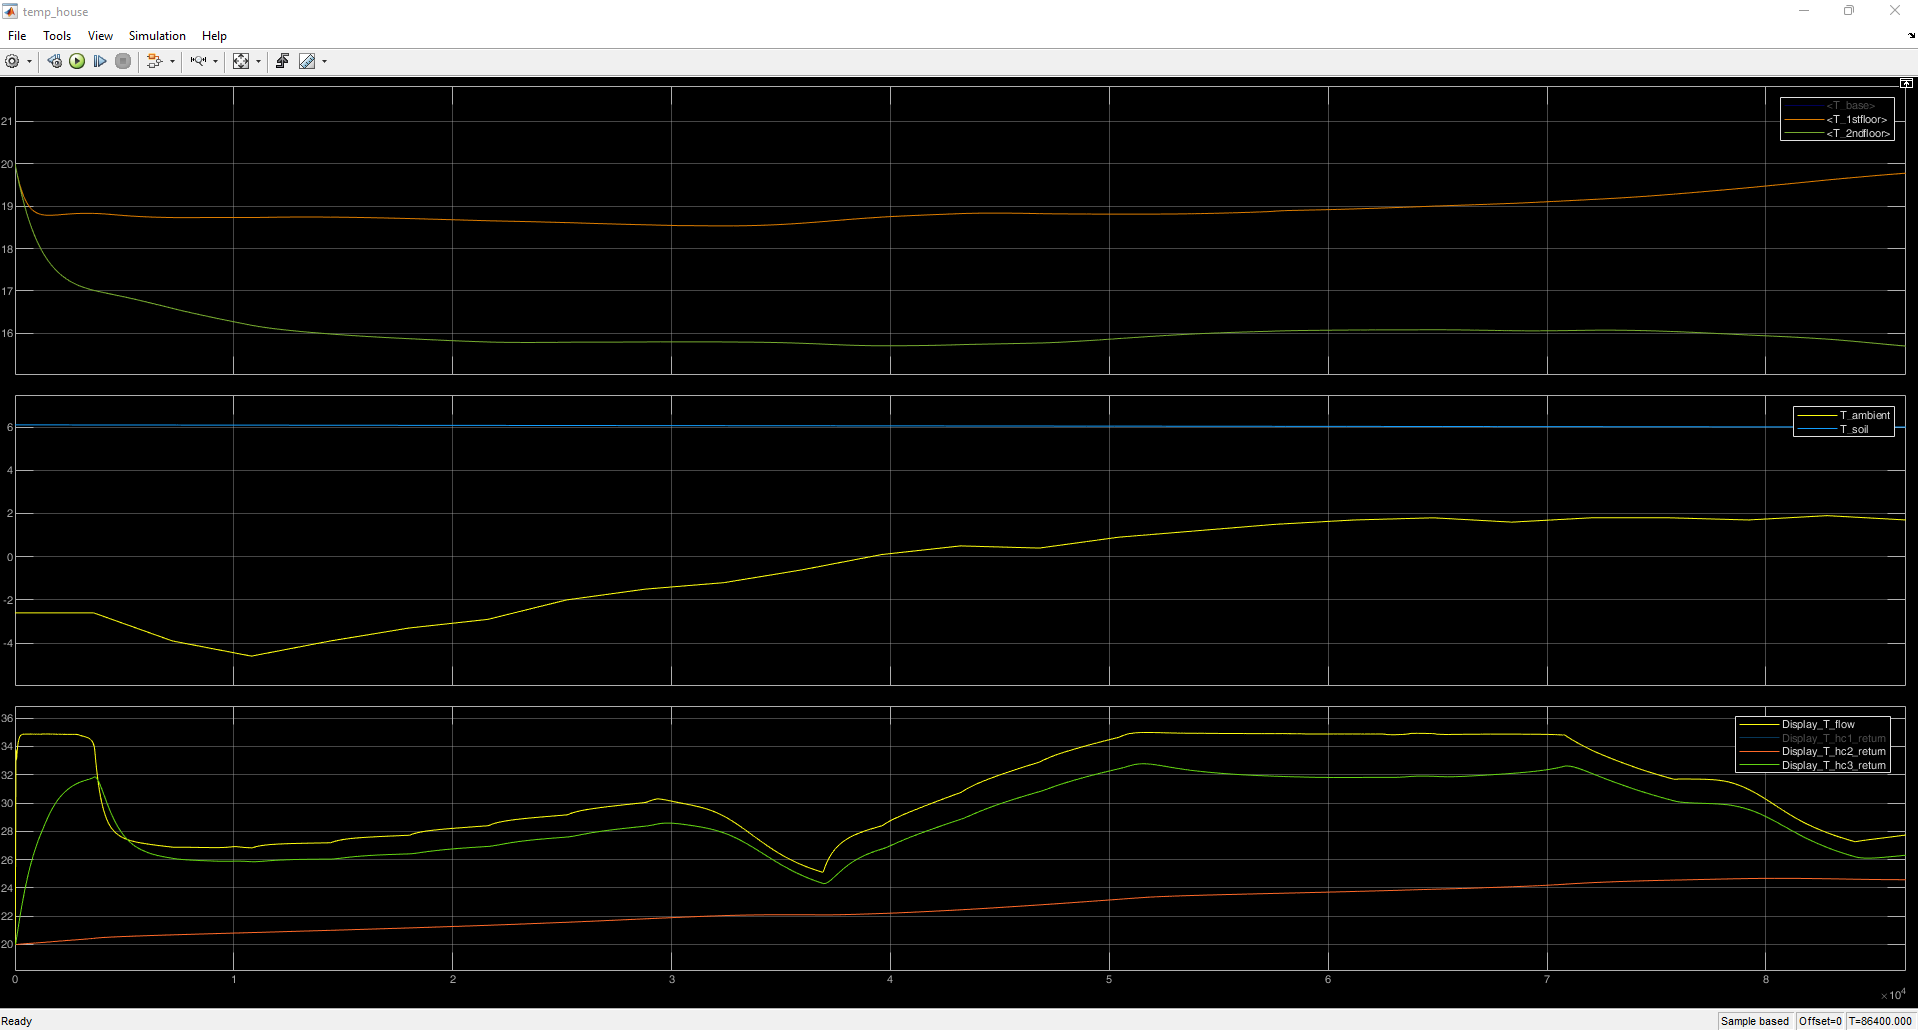
Task: Close the temp_house scope window
Action: 1895,11
